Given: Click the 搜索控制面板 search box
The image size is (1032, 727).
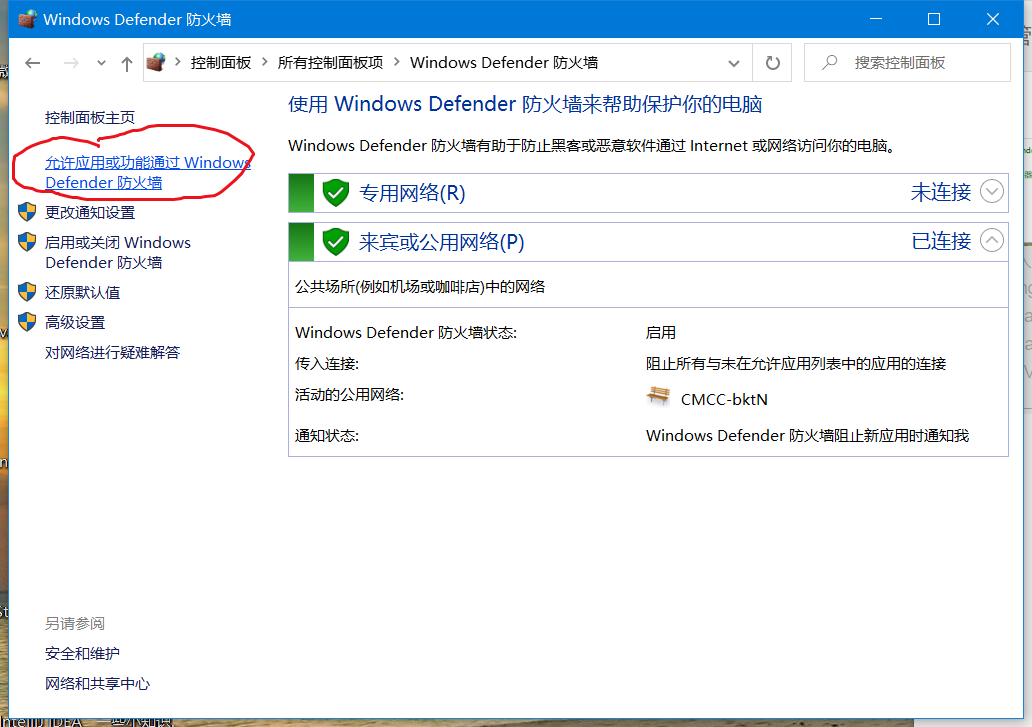Looking at the screenshot, I should (907, 63).
